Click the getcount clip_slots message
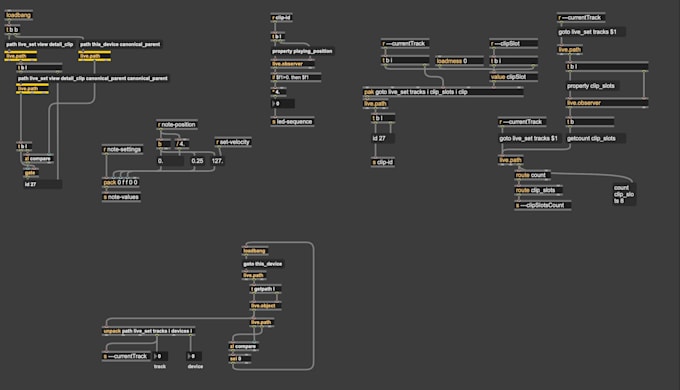 [596, 138]
